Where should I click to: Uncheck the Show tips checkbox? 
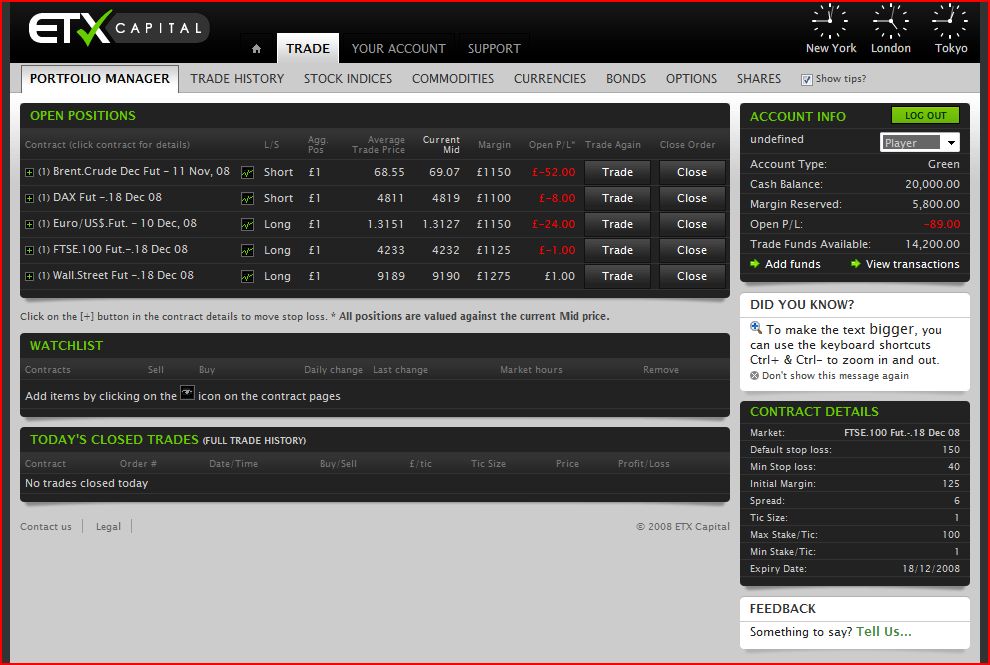click(x=807, y=79)
